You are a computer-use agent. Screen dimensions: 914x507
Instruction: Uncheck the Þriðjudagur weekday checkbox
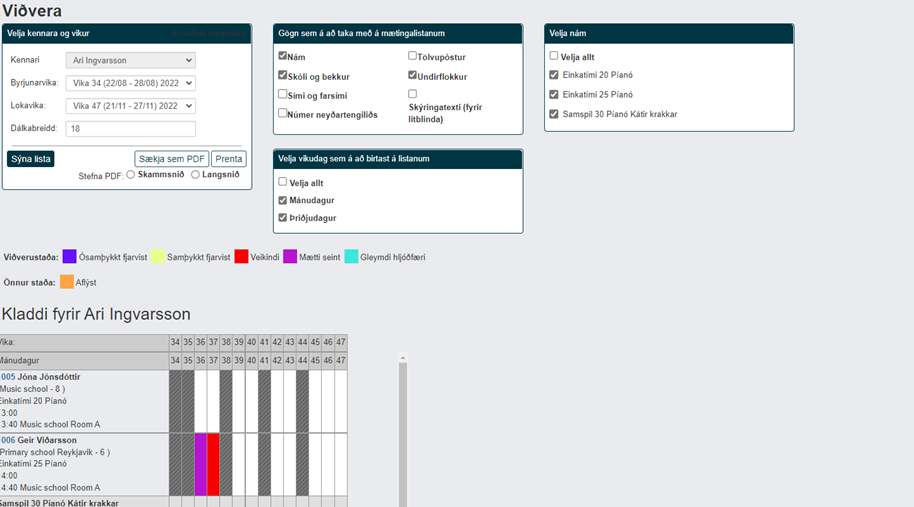tap(283, 217)
